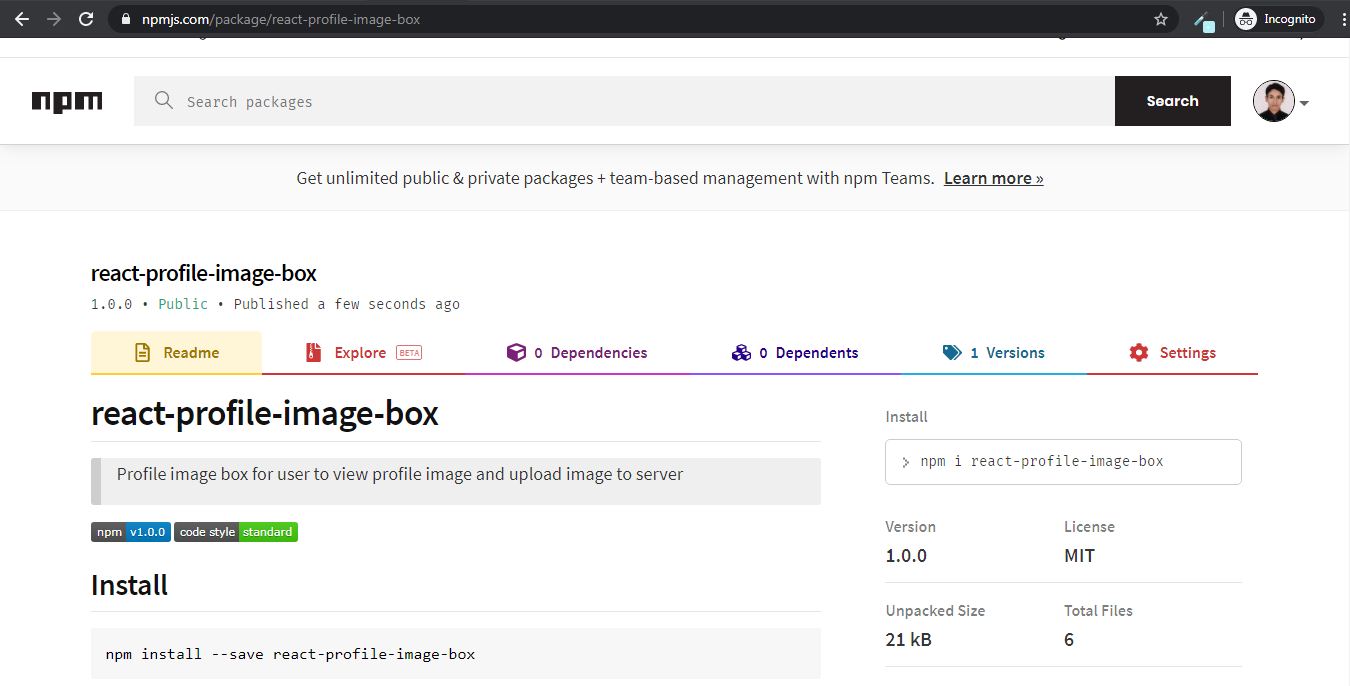Image resolution: width=1350 pixels, height=686 pixels.
Task: Click the Public visibility label
Action: (x=183, y=304)
